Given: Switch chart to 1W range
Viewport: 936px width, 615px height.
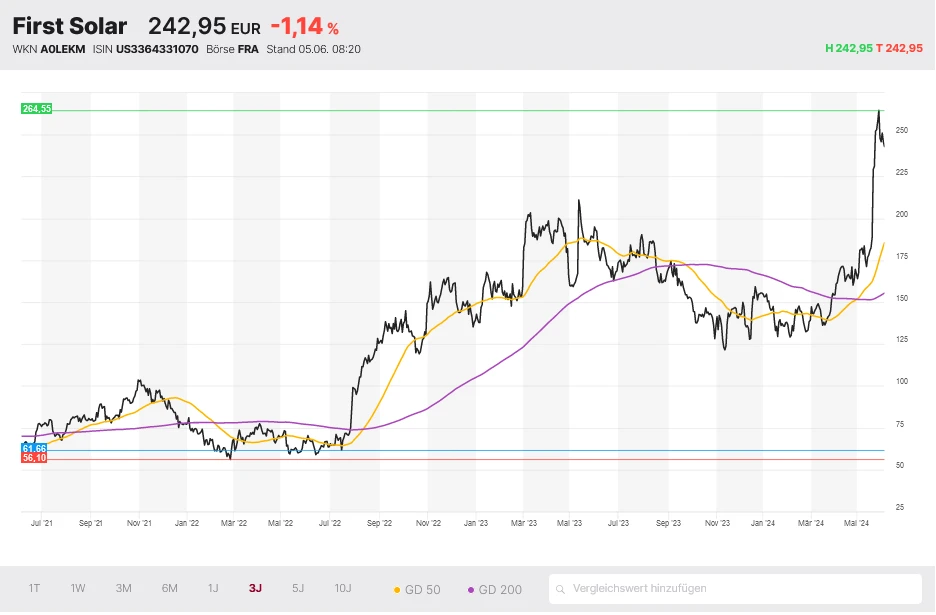Looking at the screenshot, I should (78, 589).
